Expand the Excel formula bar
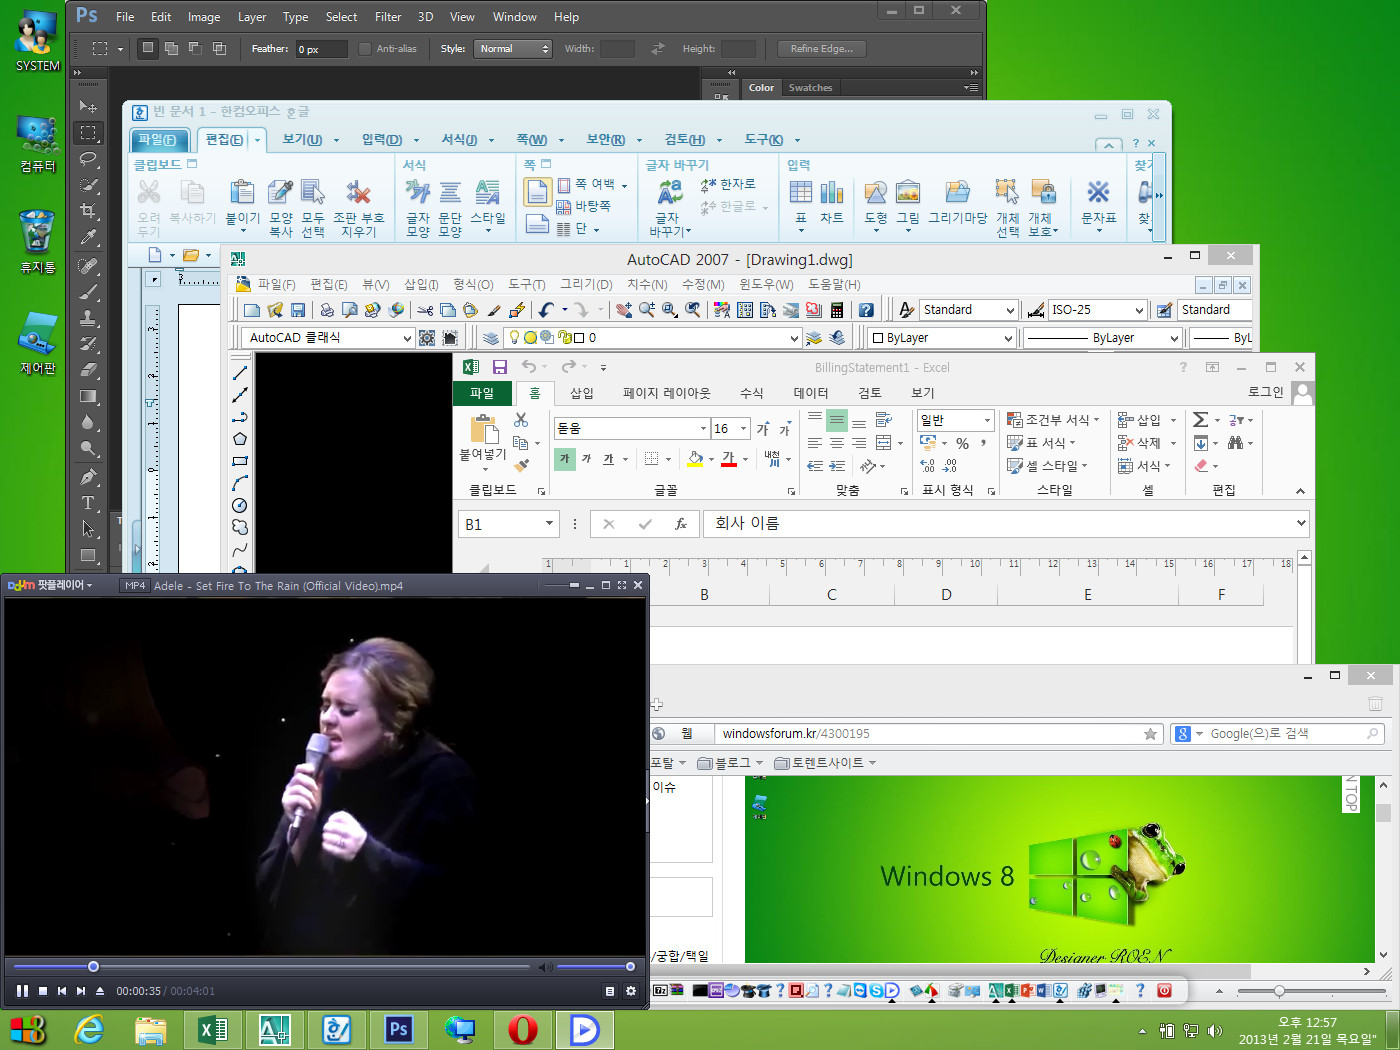The width and height of the screenshot is (1400, 1050). pyautogui.click(x=1300, y=523)
